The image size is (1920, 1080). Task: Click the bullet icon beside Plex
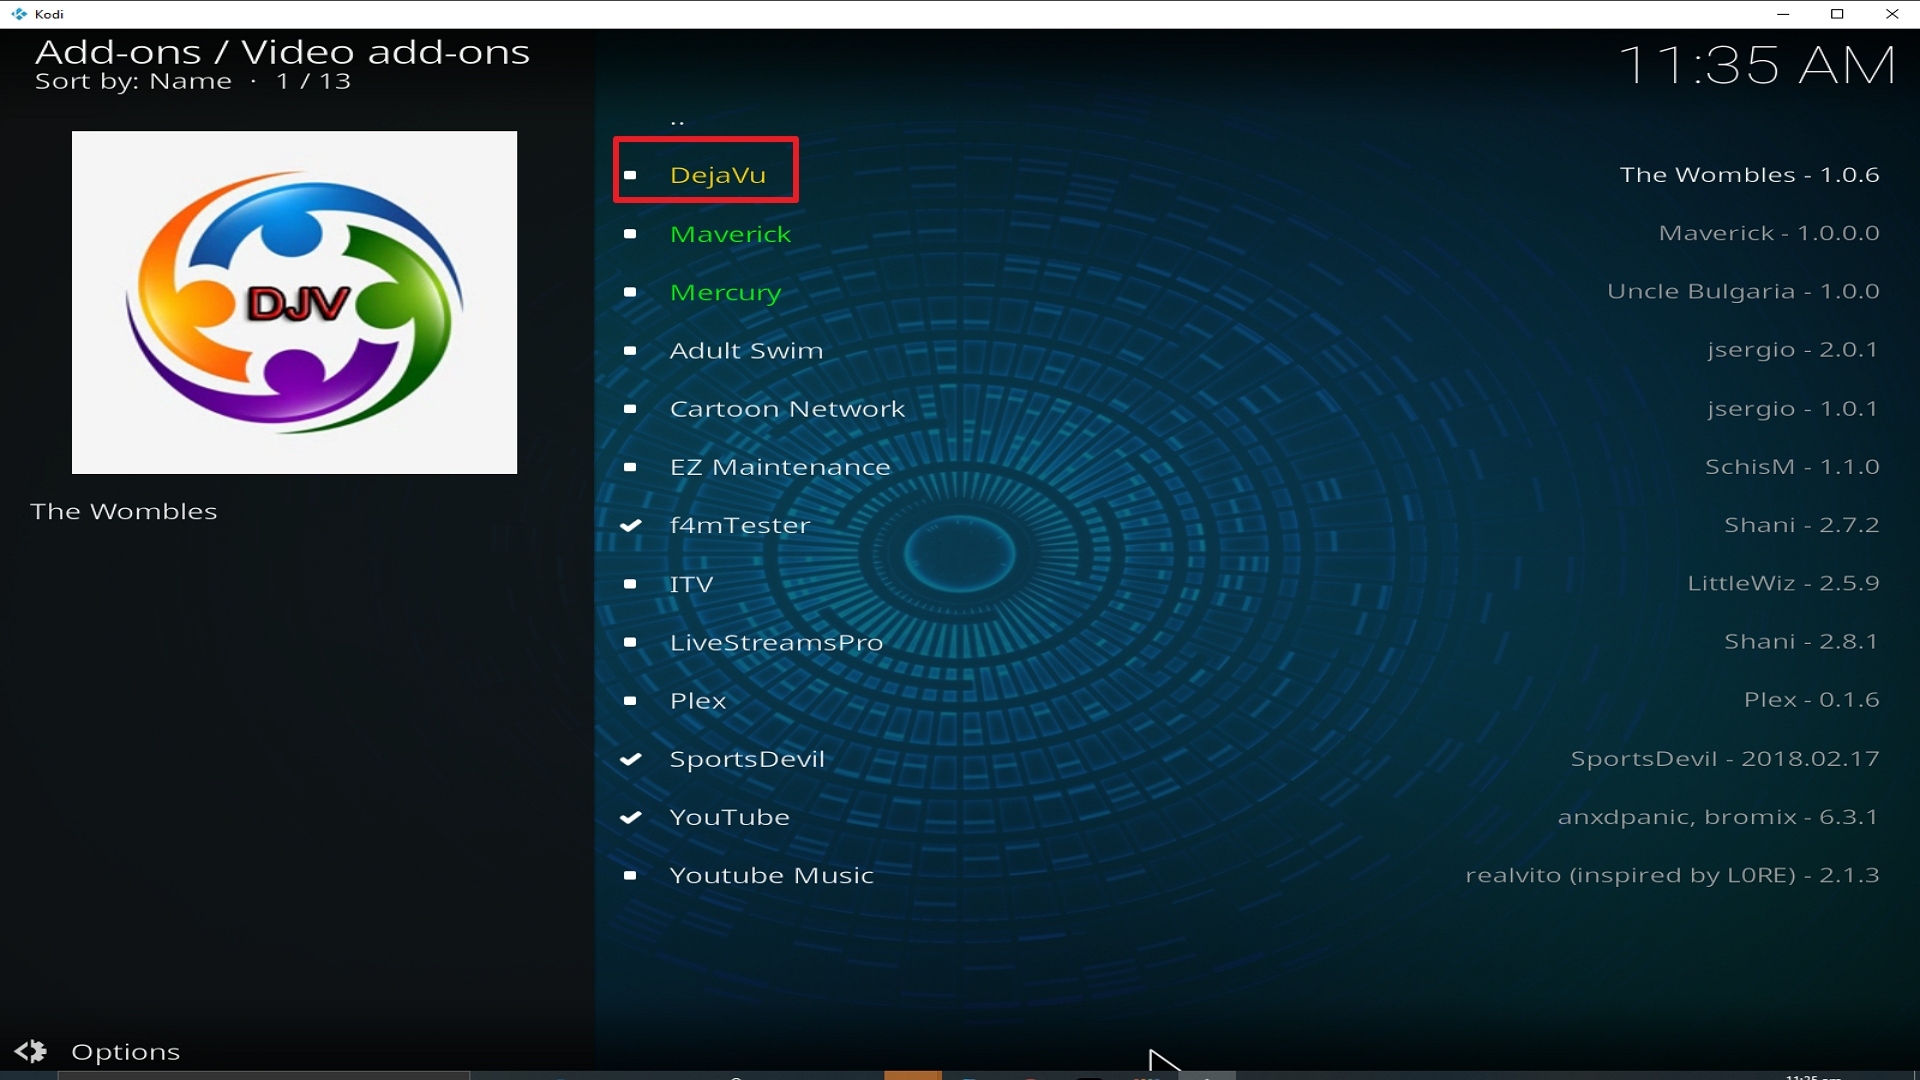click(x=630, y=701)
